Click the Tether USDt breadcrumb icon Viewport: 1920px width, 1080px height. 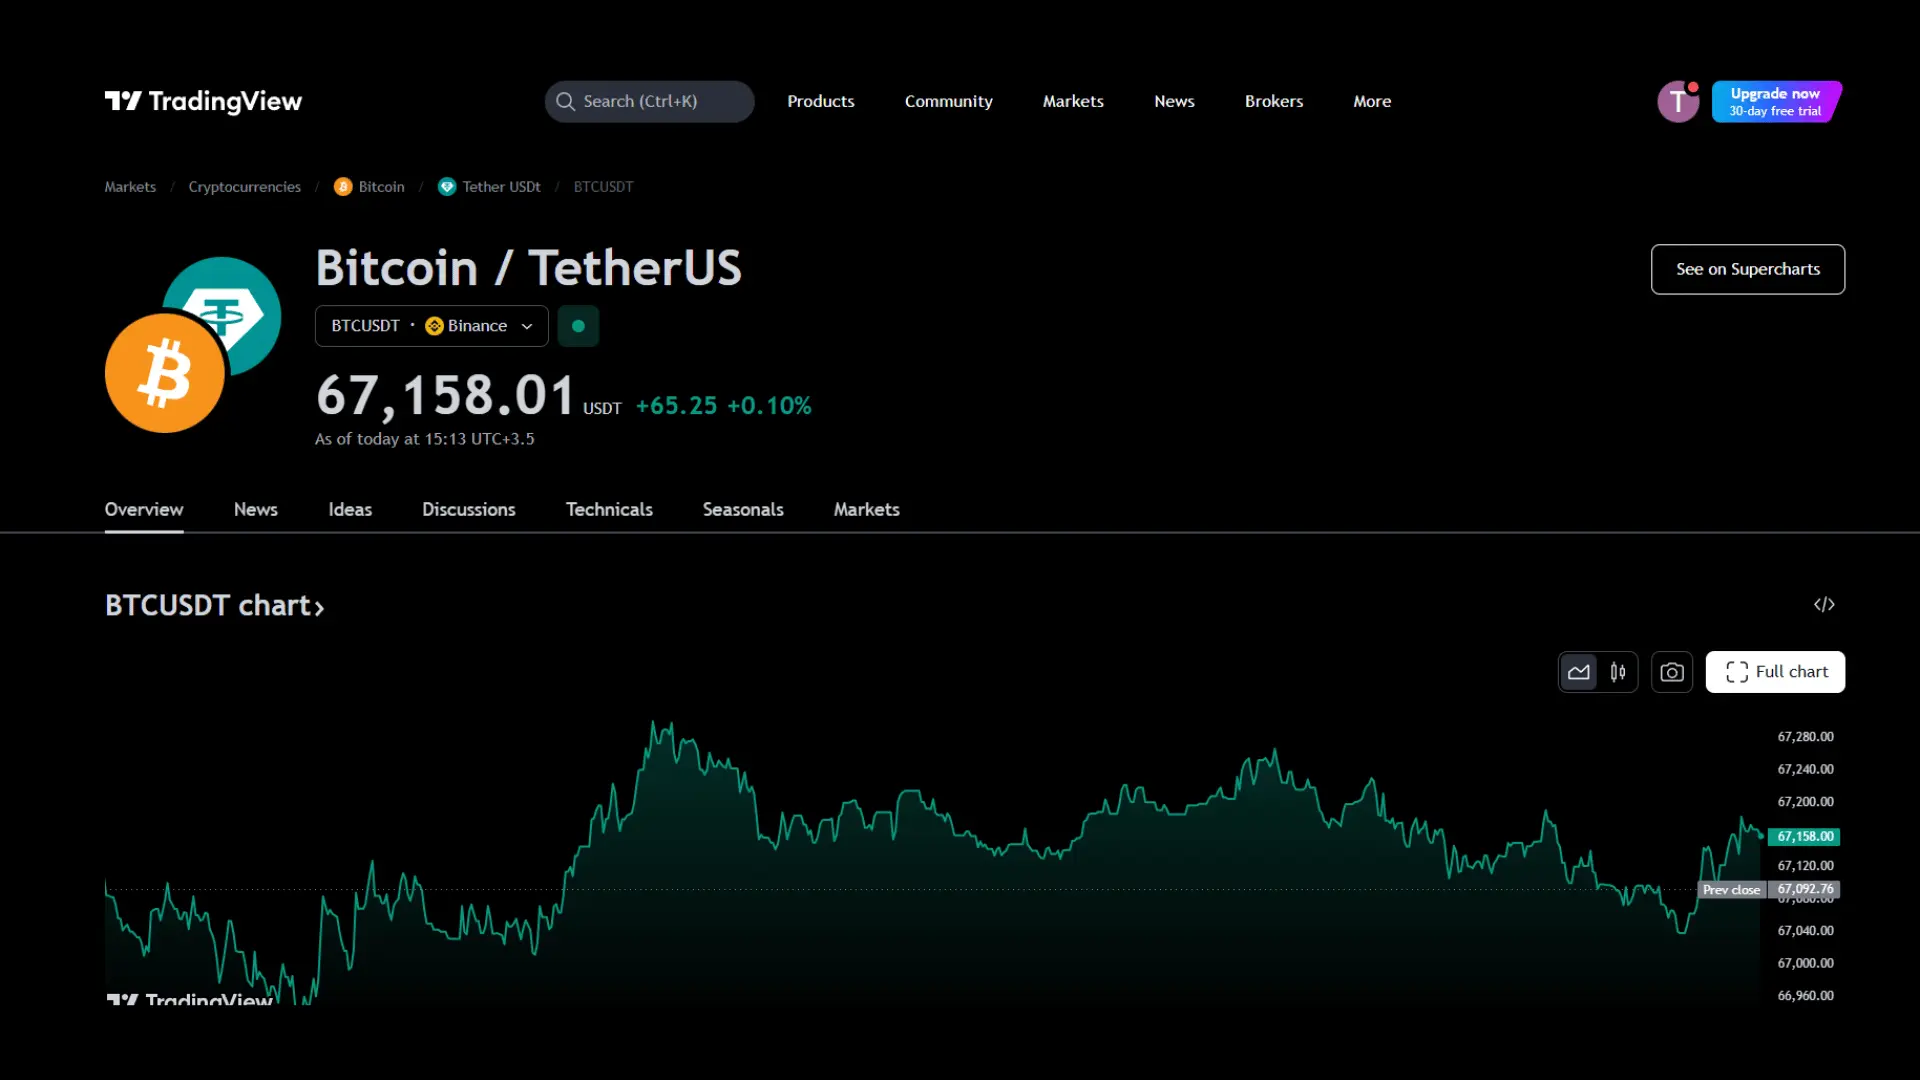[x=447, y=187]
